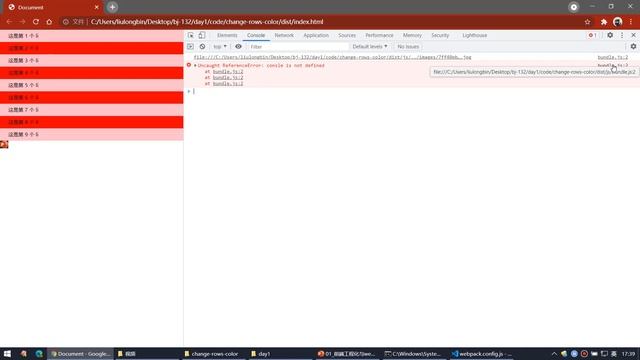
Task: Open the logged file:/// image URL link
Action: click(332, 57)
